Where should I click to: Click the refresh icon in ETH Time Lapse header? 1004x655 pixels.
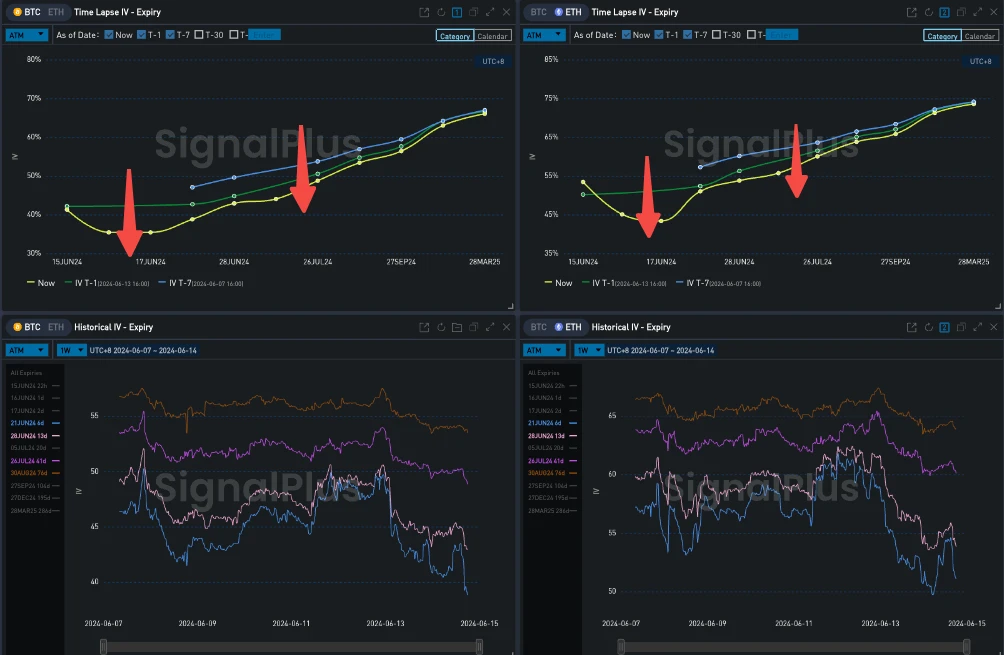[x=928, y=12]
